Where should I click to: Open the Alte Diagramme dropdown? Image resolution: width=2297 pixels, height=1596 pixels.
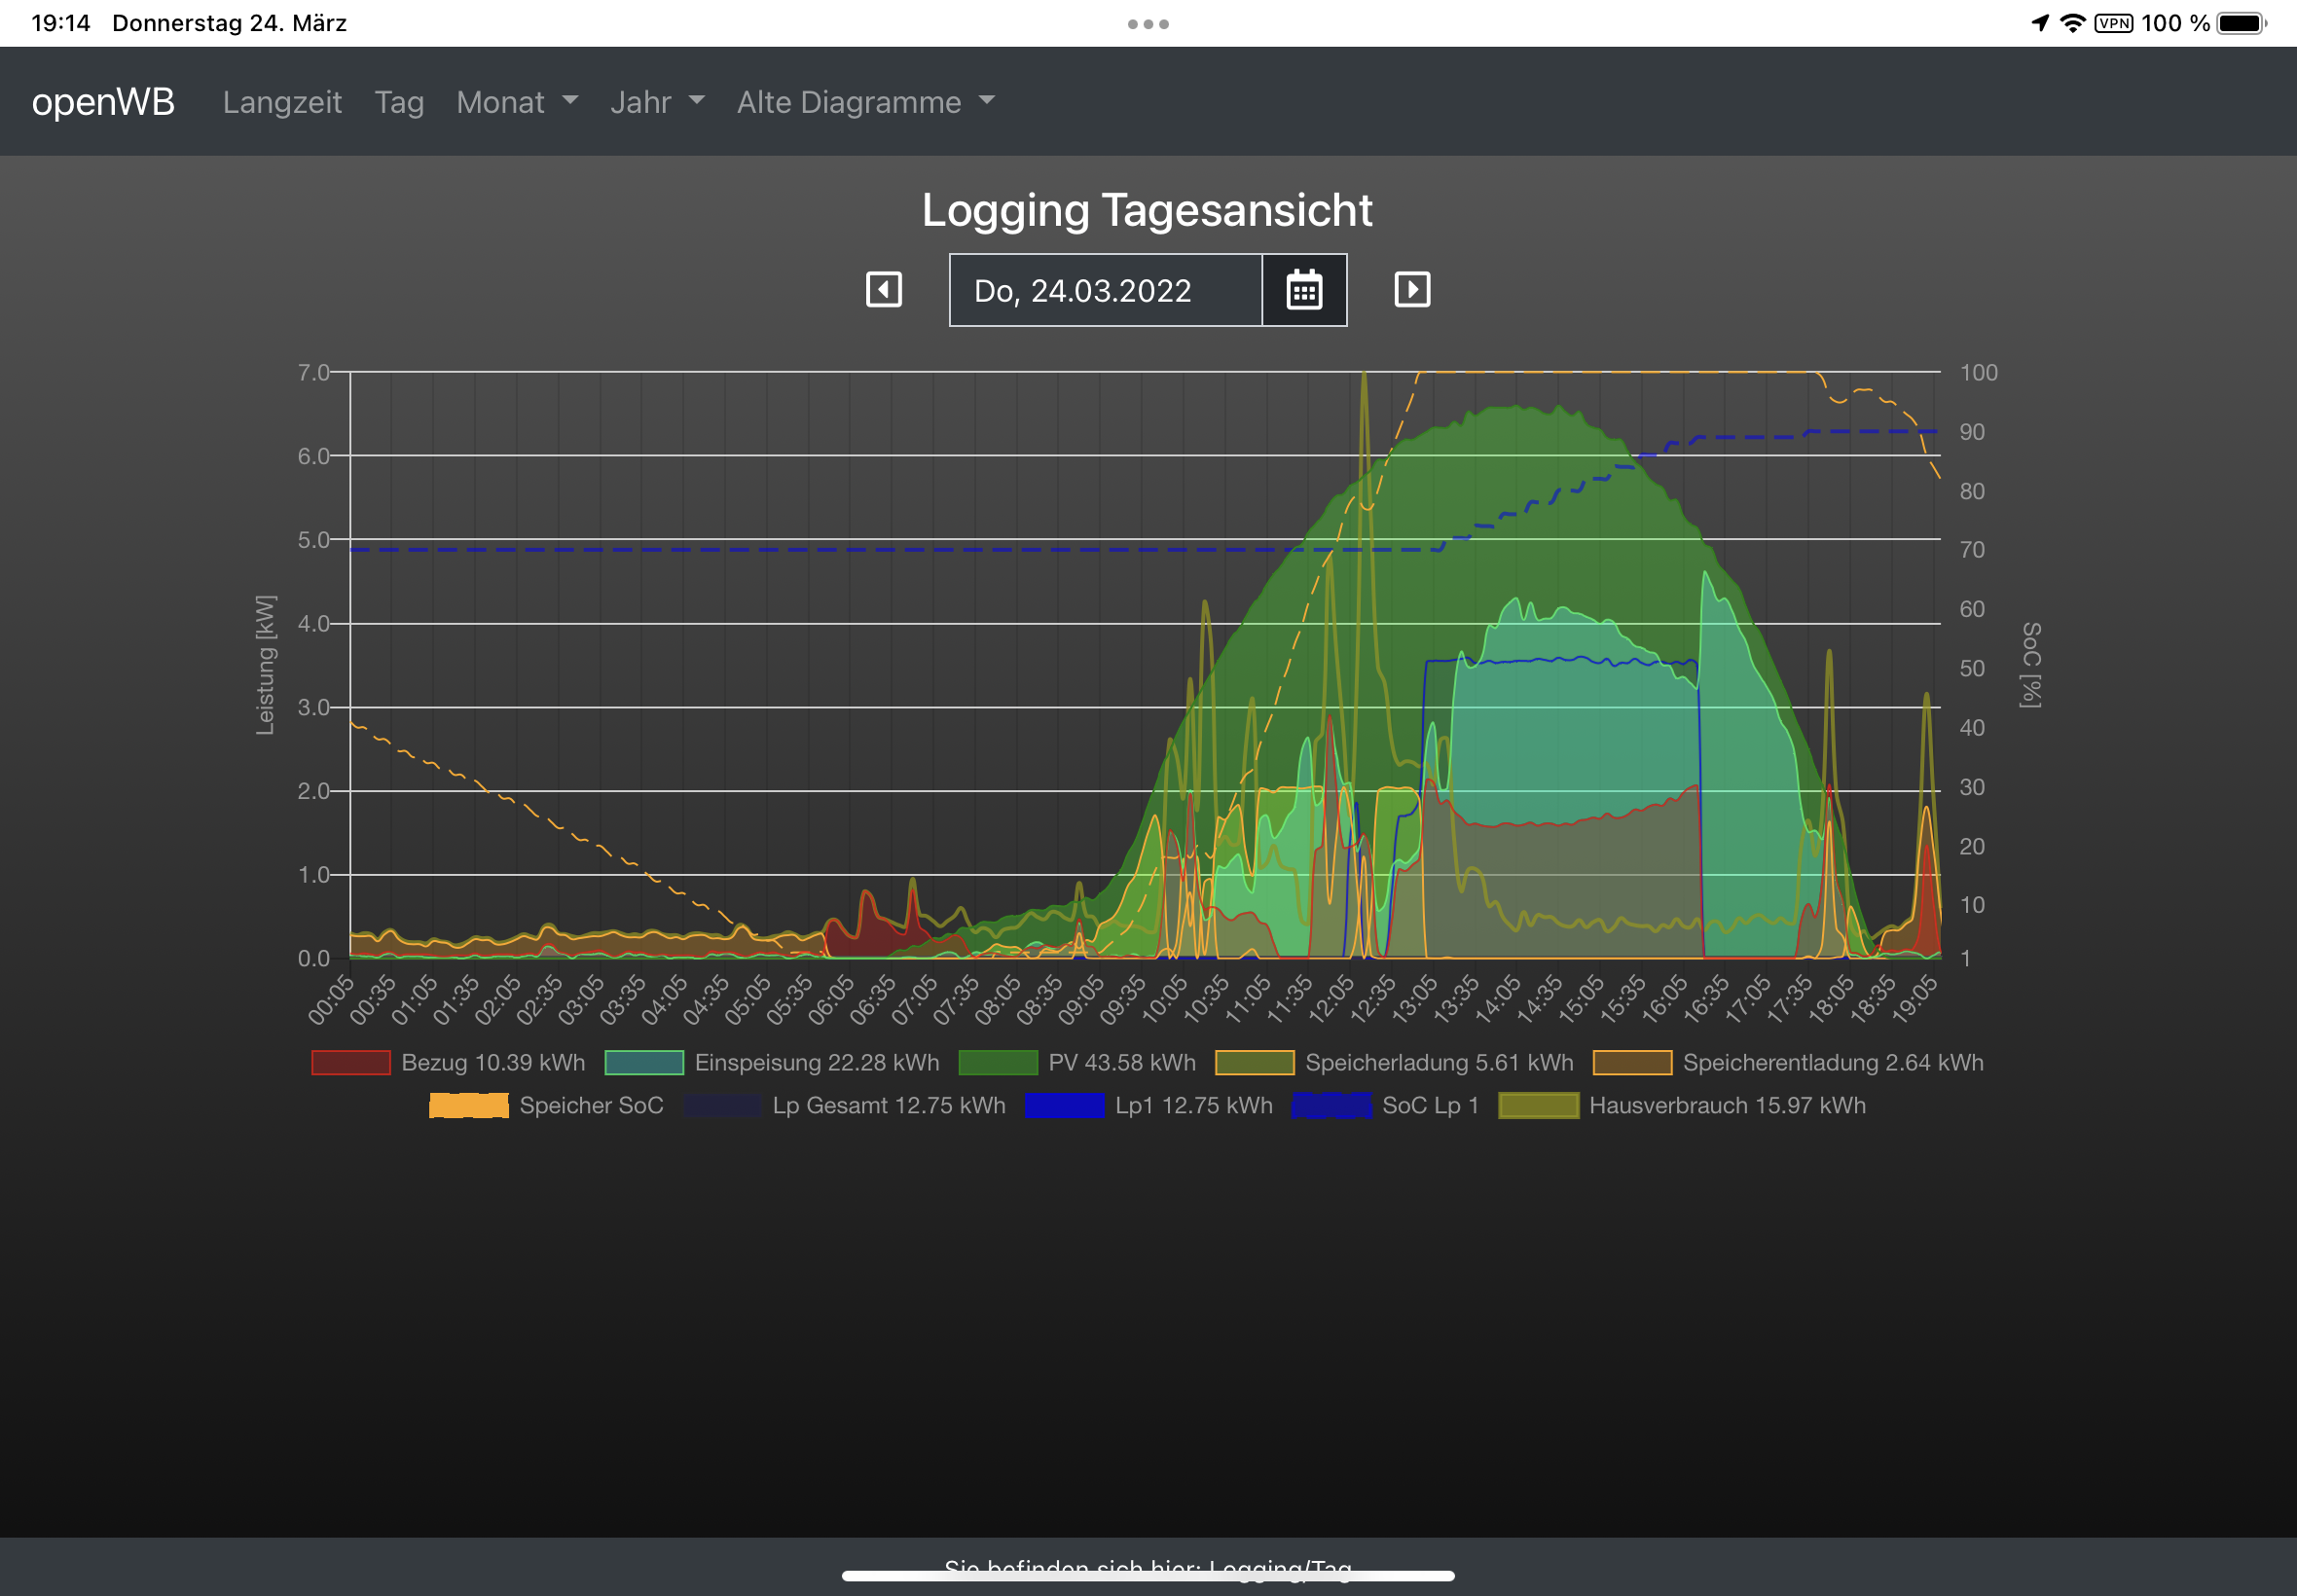[865, 102]
